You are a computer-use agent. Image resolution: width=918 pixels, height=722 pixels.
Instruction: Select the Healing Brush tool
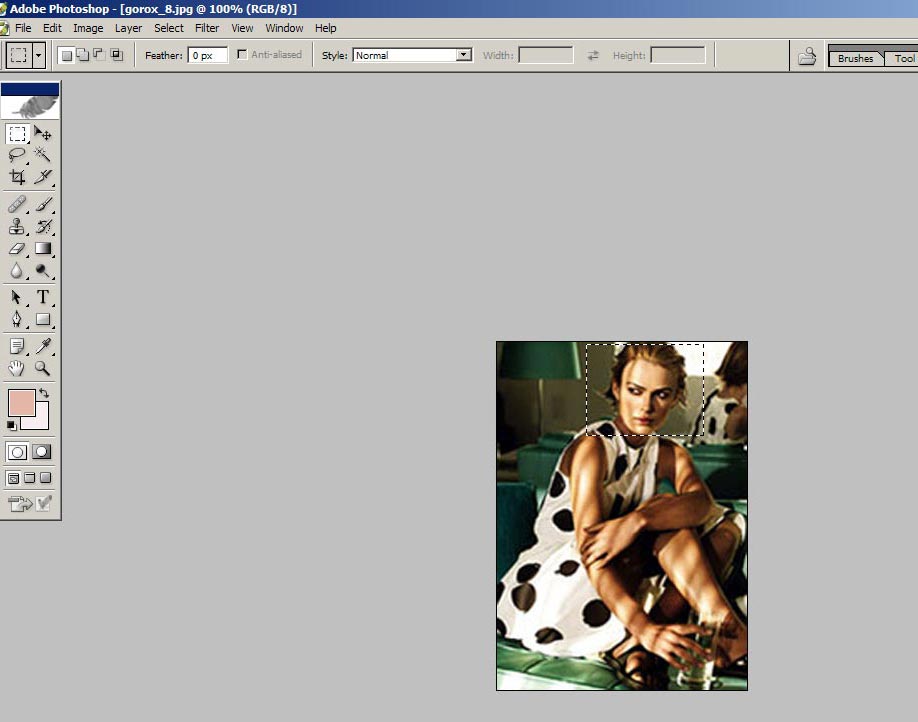pos(17,204)
